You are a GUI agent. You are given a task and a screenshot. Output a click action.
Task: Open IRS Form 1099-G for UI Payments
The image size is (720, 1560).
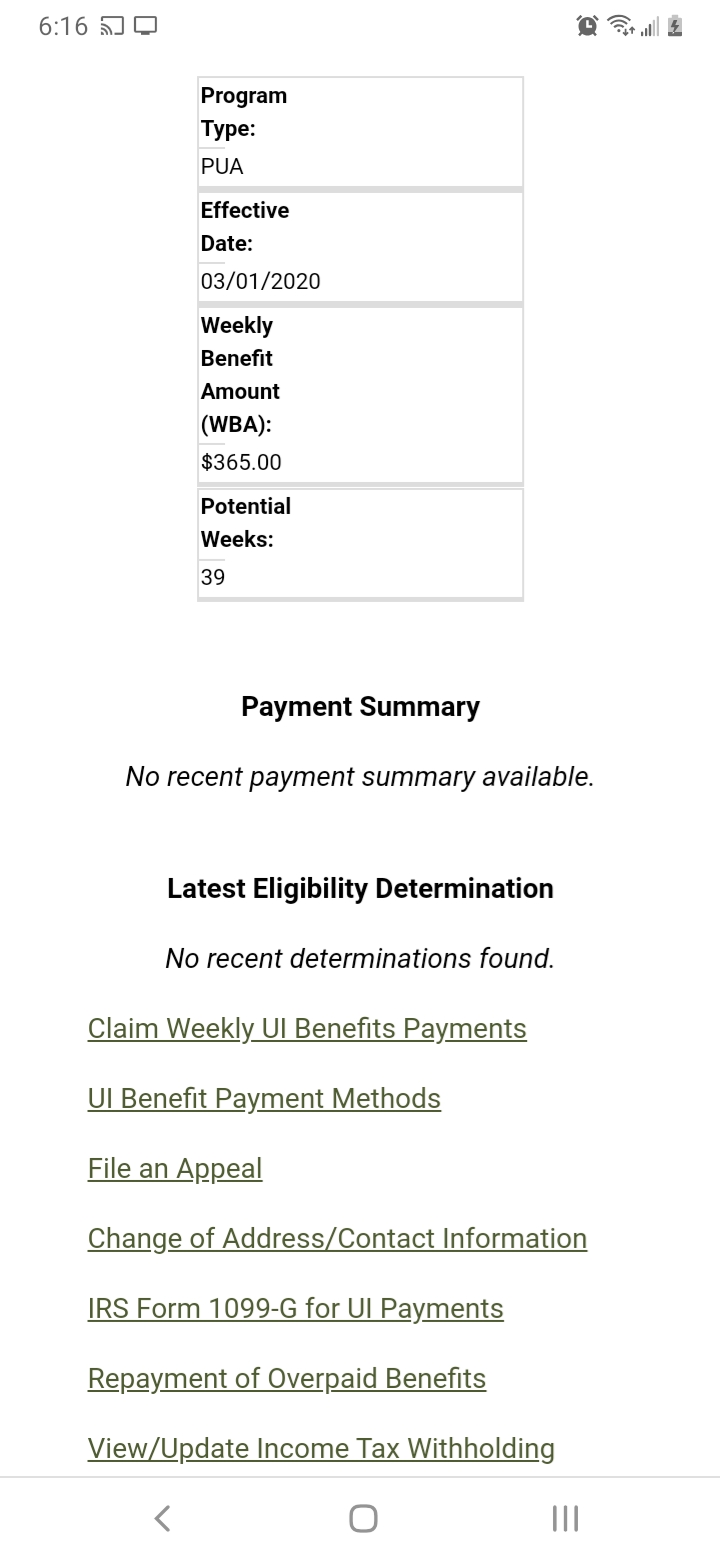(295, 1308)
